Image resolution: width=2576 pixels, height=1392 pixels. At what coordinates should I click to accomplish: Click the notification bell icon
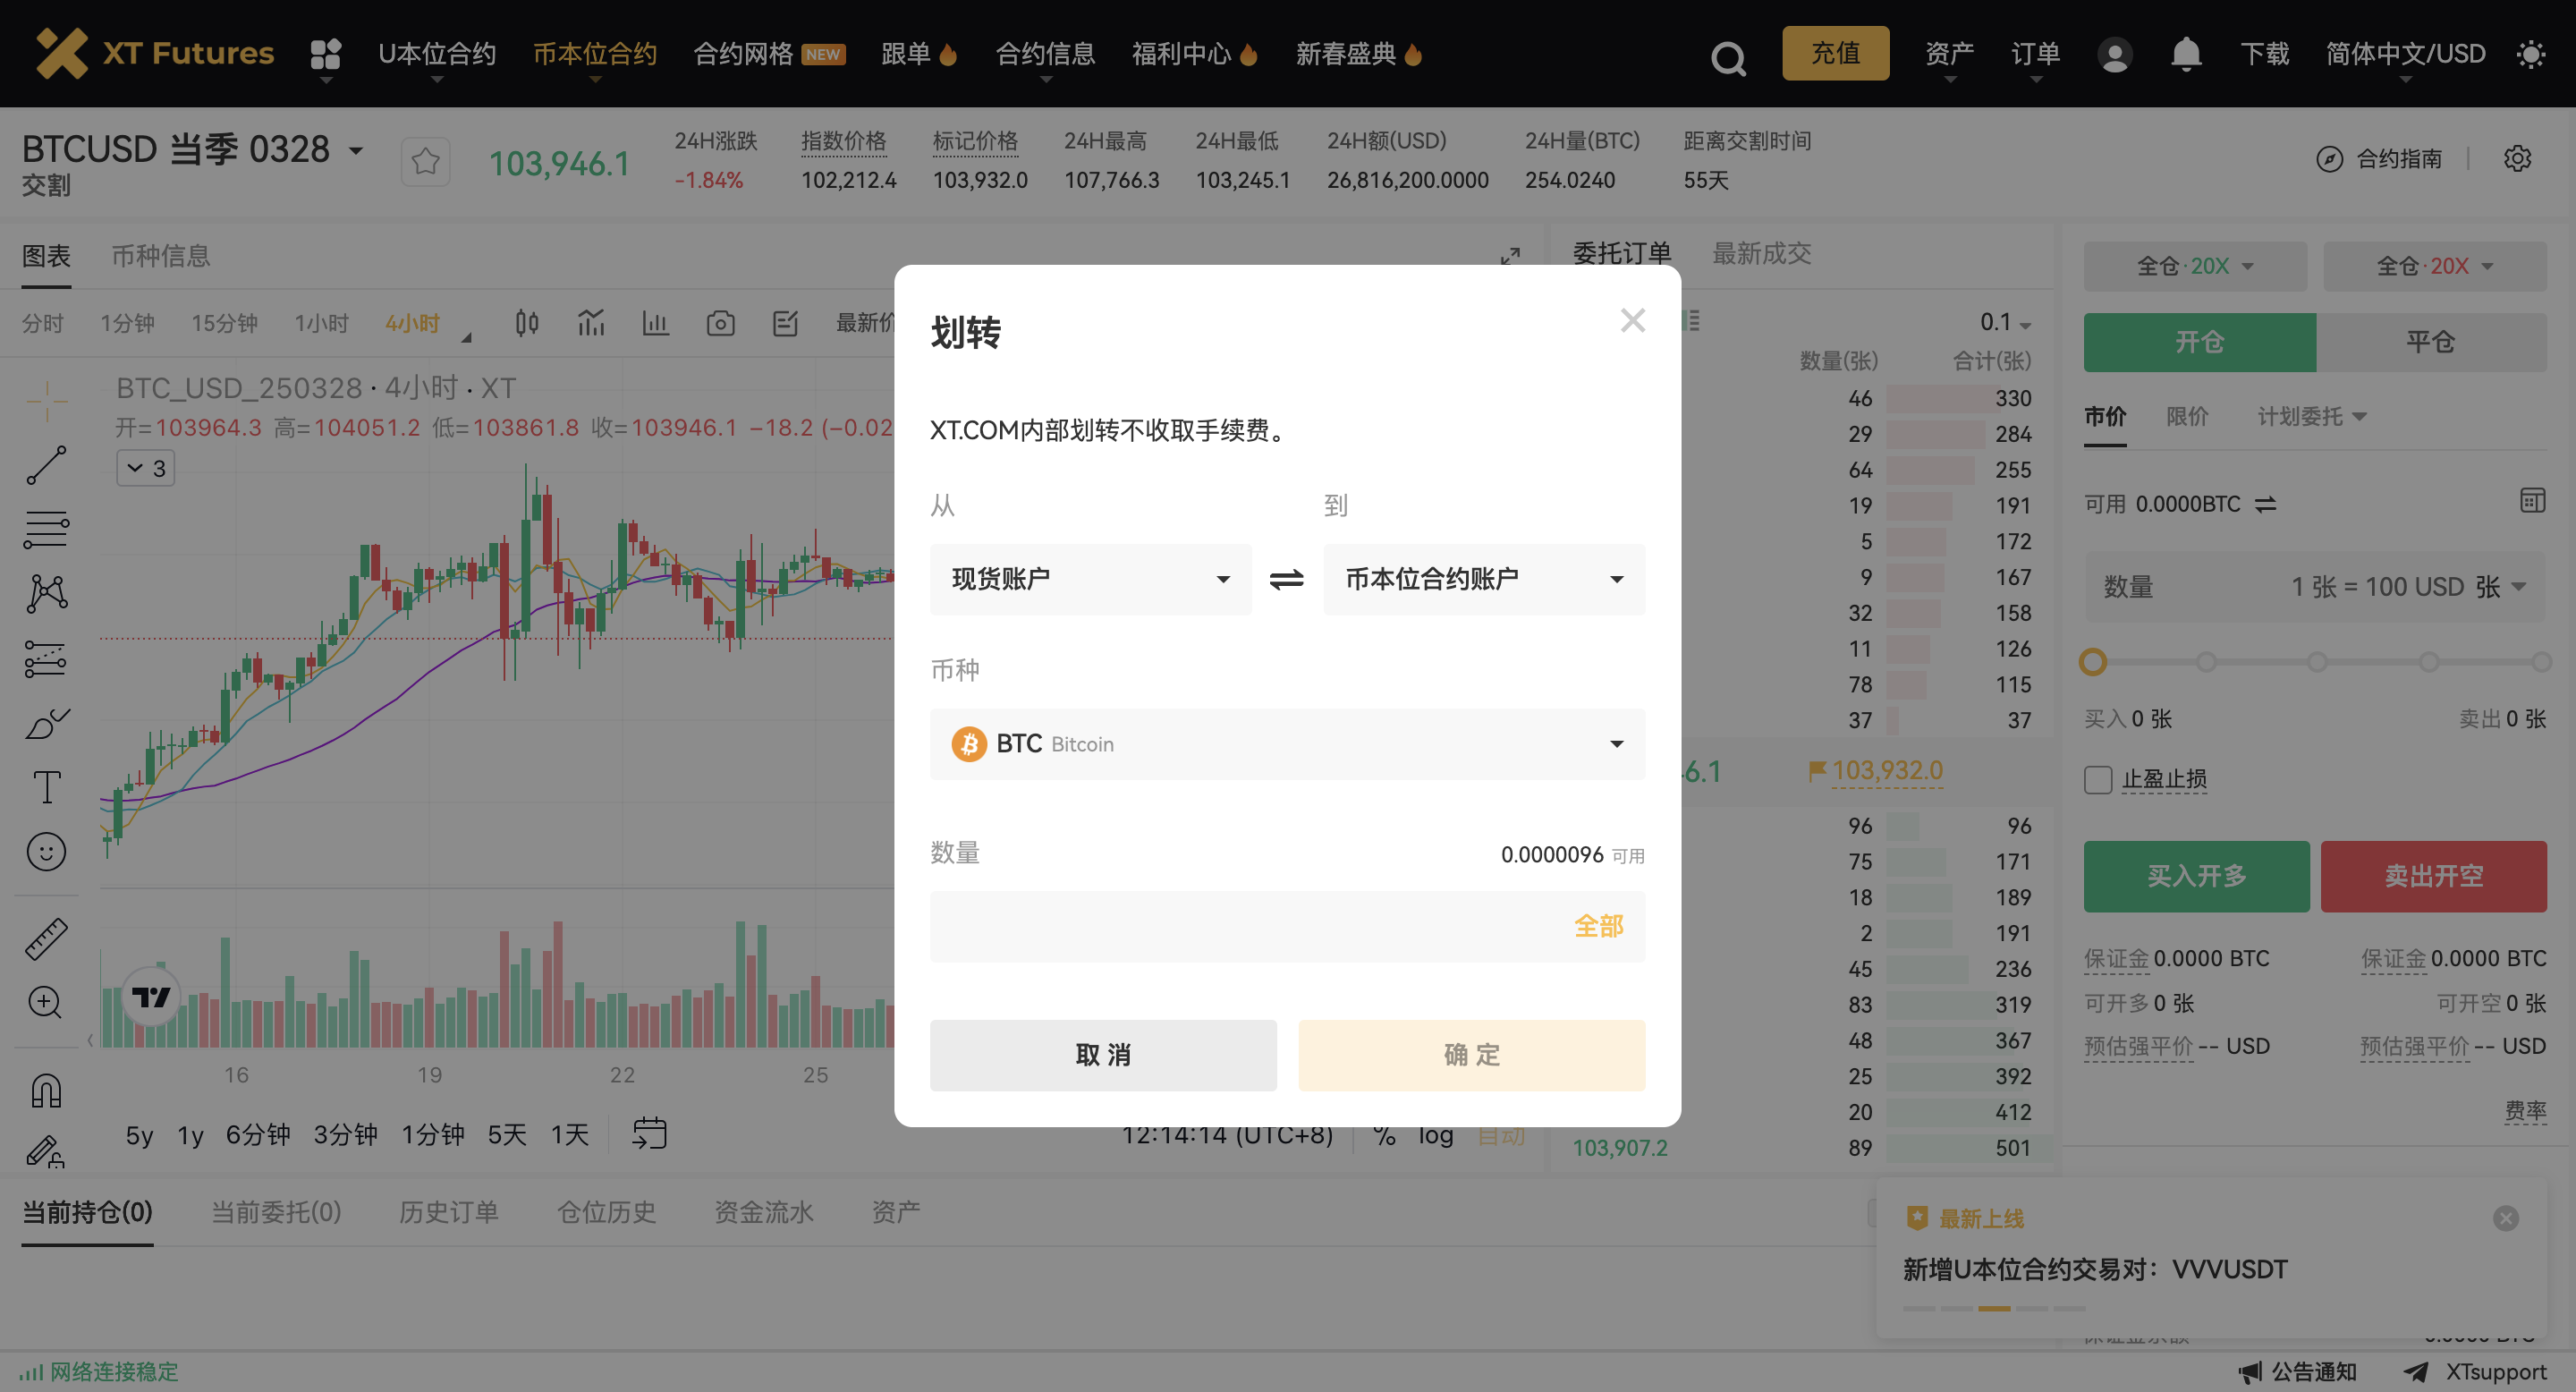point(2186,53)
